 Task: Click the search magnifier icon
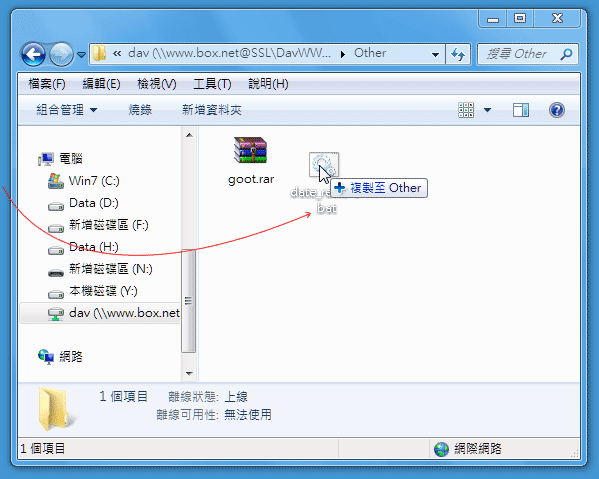[566, 54]
